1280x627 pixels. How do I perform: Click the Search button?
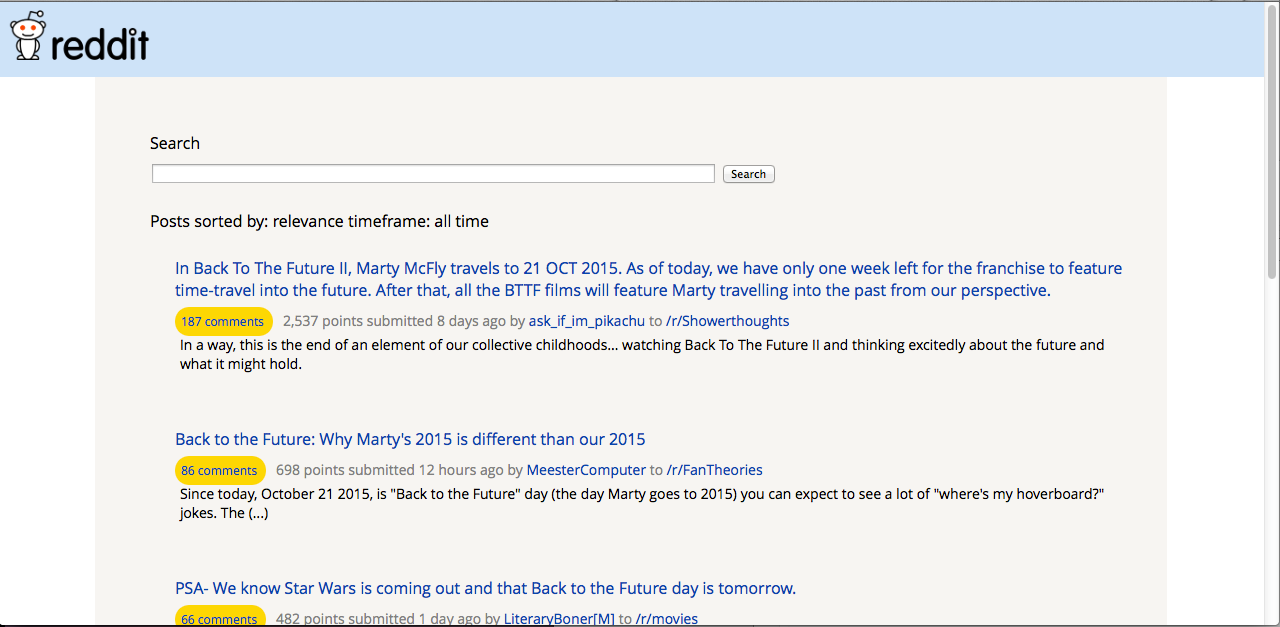[x=748, y=174]
